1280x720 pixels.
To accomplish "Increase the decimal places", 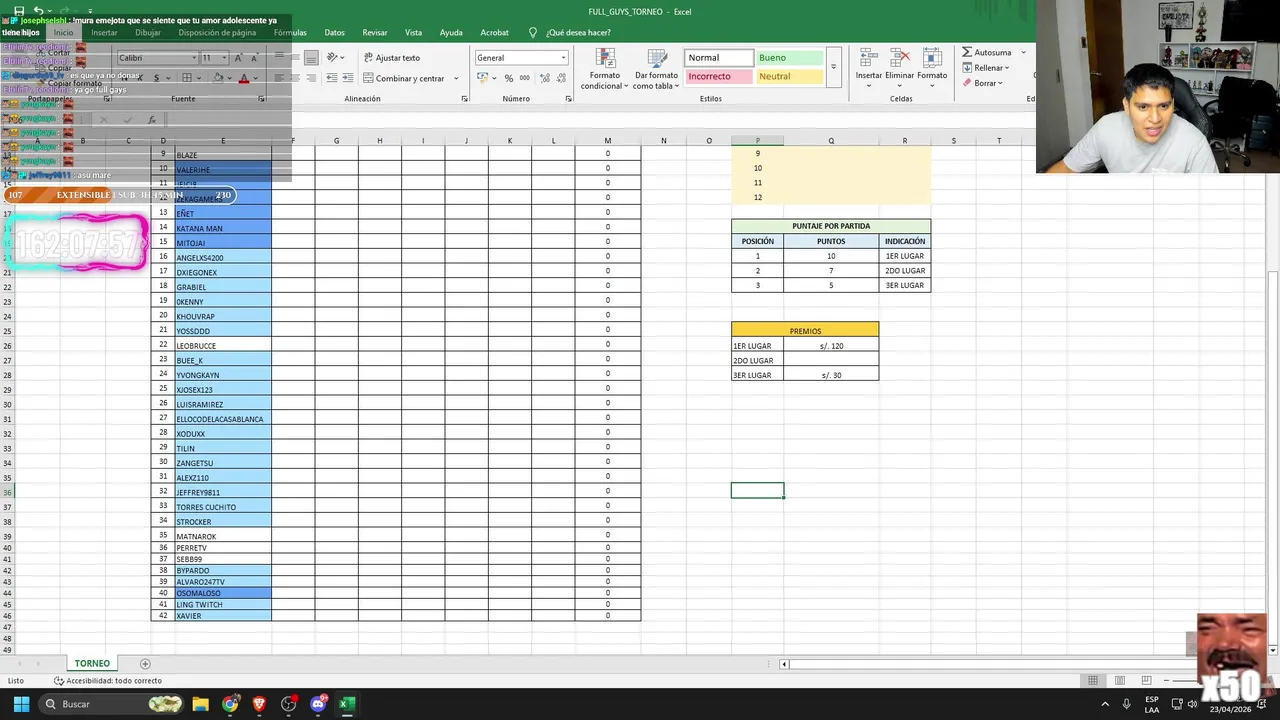I will 543,78.
